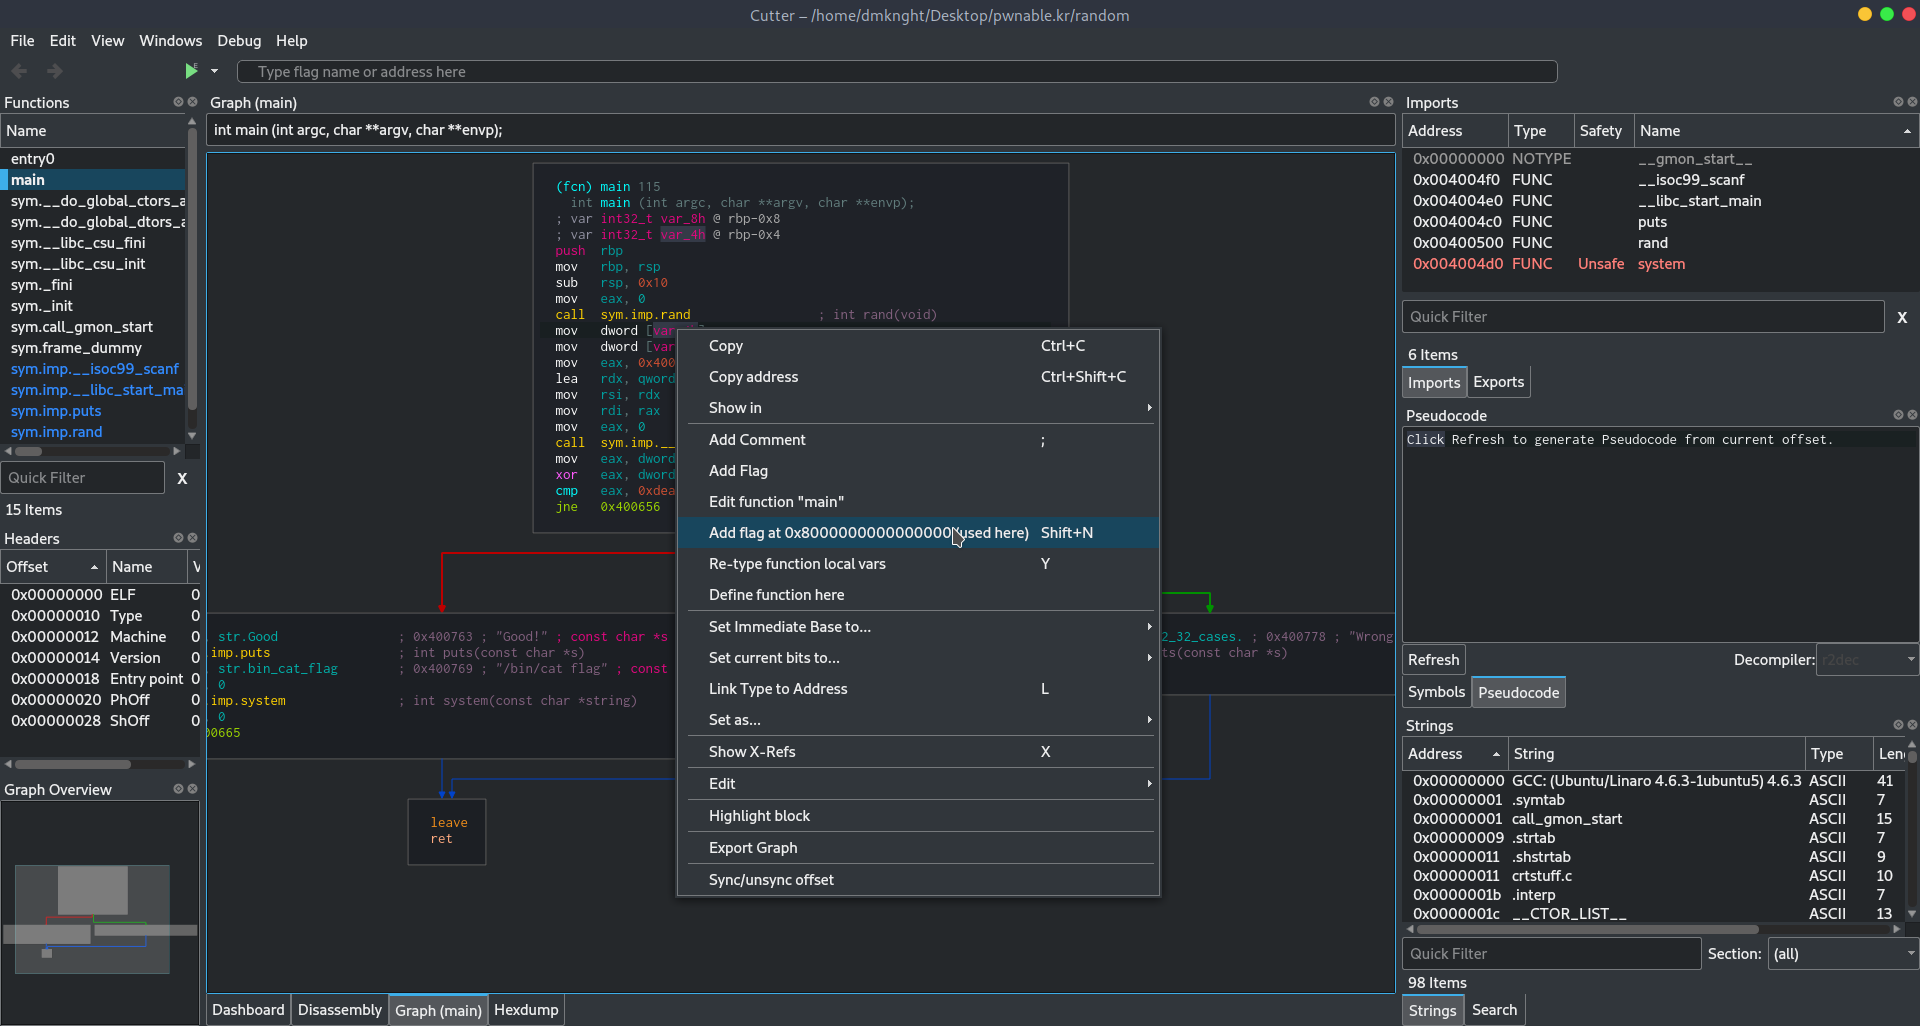Select the Entry point header row
Screen dimensions: 1920x1026
click(x=101, y=679)
